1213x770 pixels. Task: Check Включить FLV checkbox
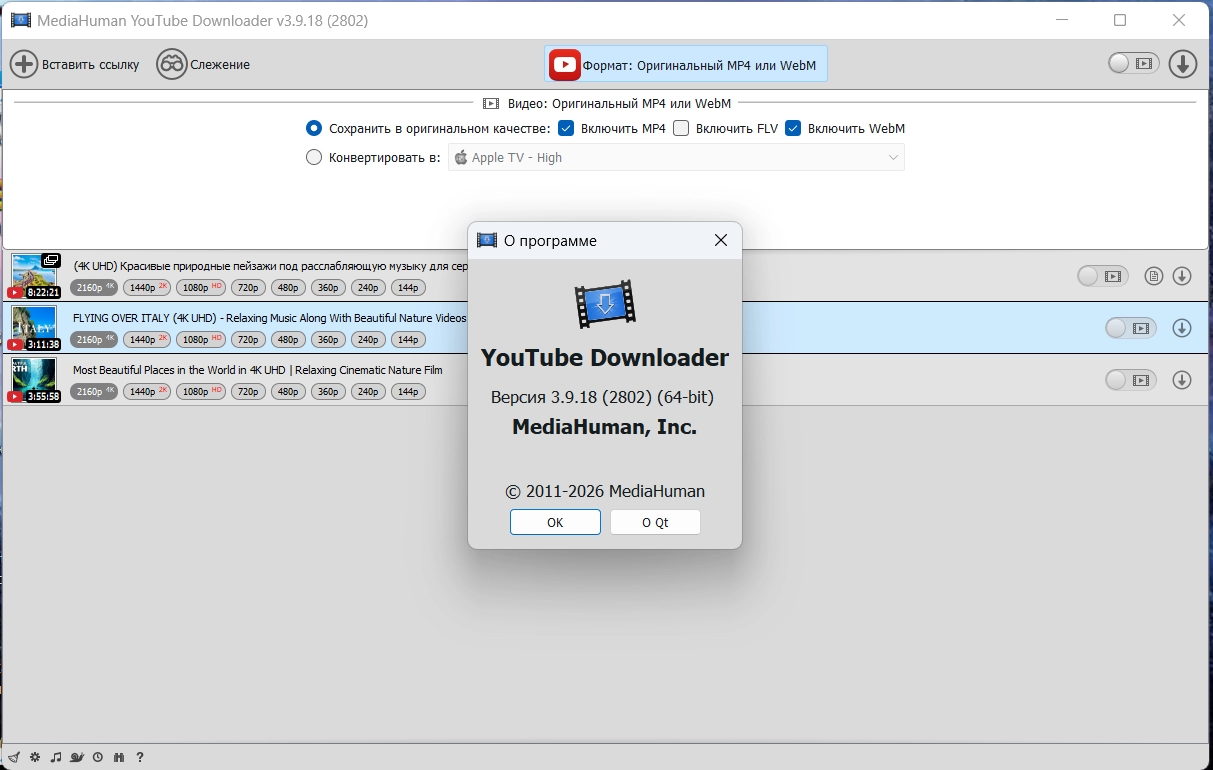tap(681, 128)
